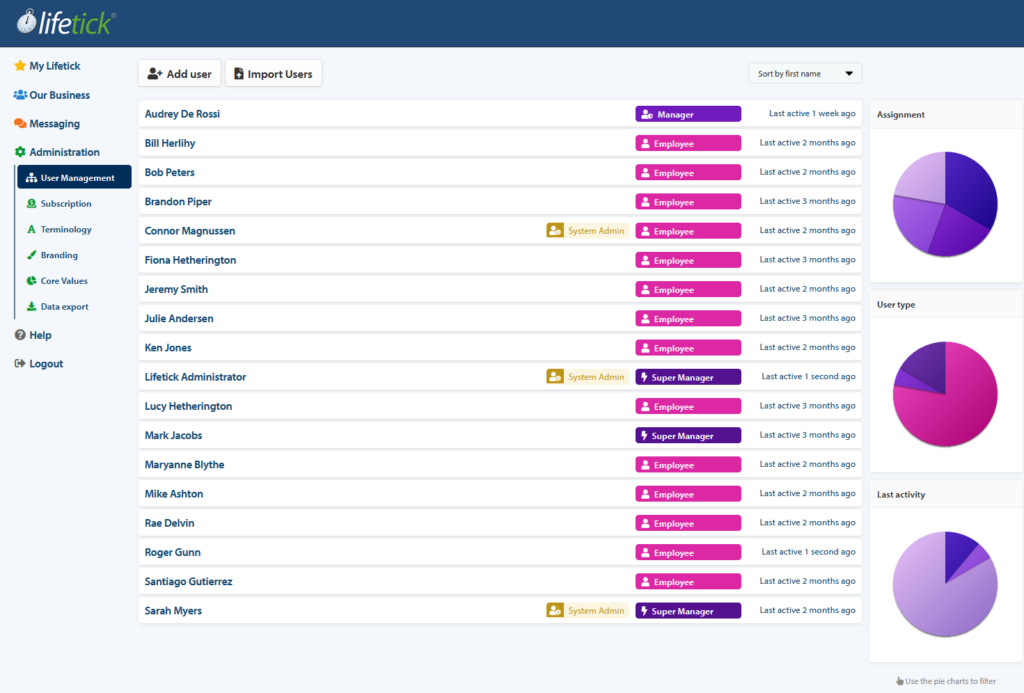
Task: Click 'Last active 1 week ago' text
Action: pos(812,114)
